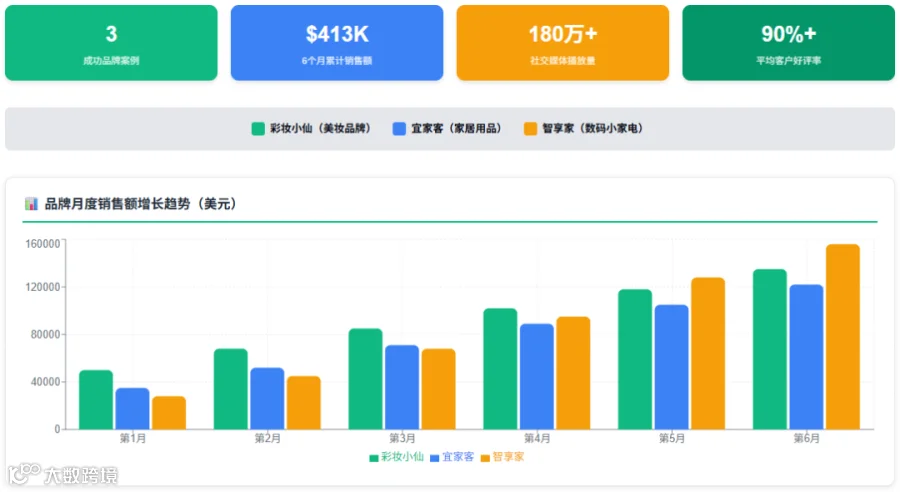Click the 第3月 x-axis label

pos(402,439)
